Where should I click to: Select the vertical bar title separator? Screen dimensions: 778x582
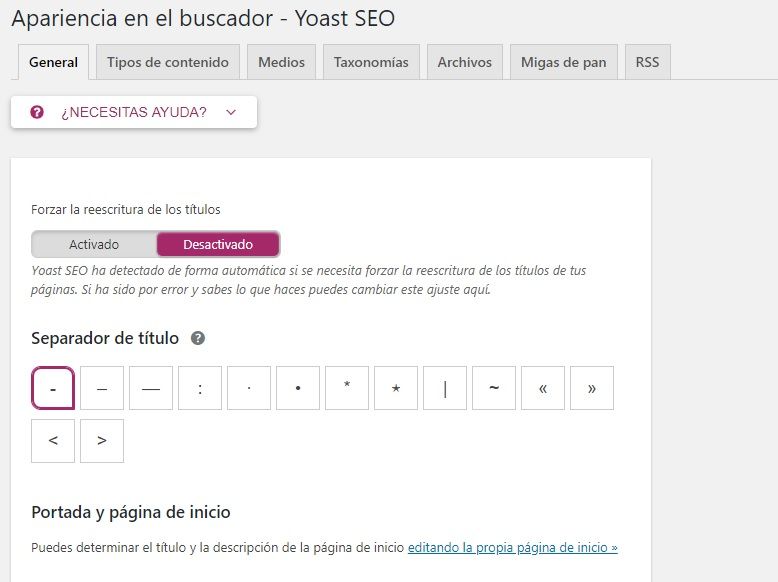[445, 388]
